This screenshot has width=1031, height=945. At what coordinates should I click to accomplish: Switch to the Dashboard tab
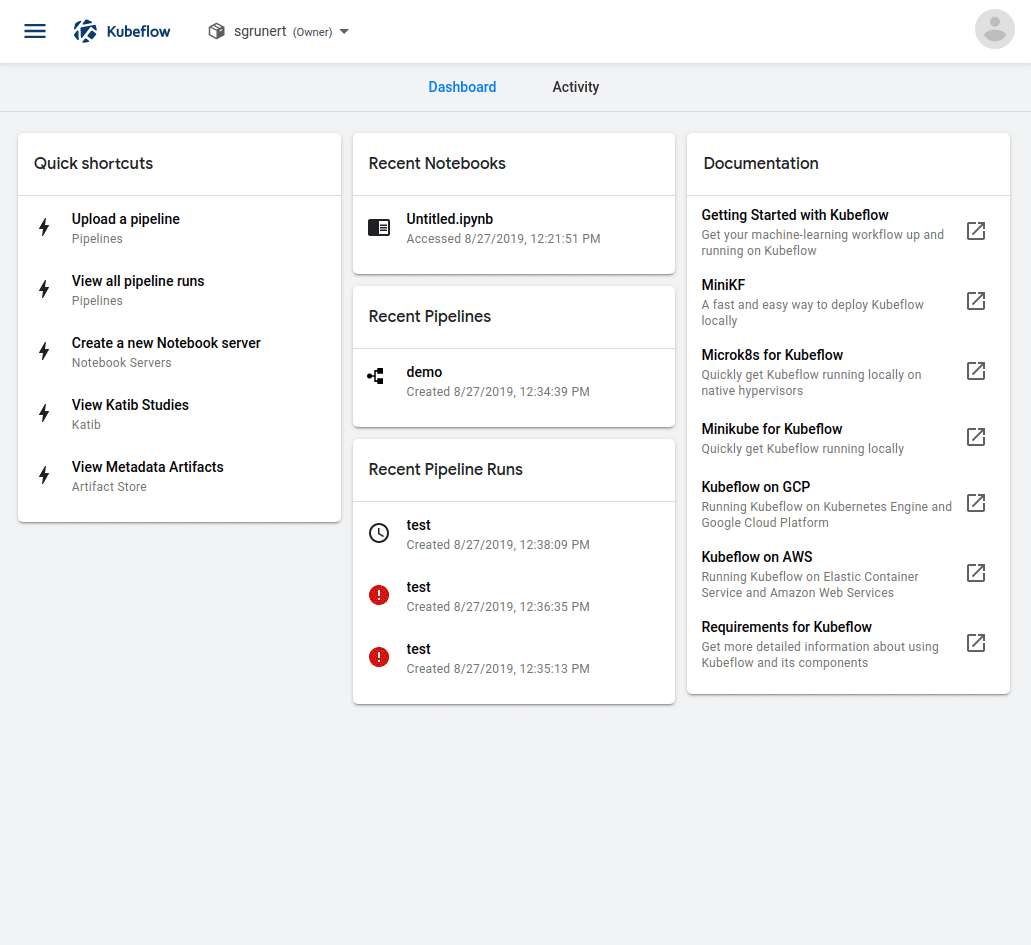[462, 87]
